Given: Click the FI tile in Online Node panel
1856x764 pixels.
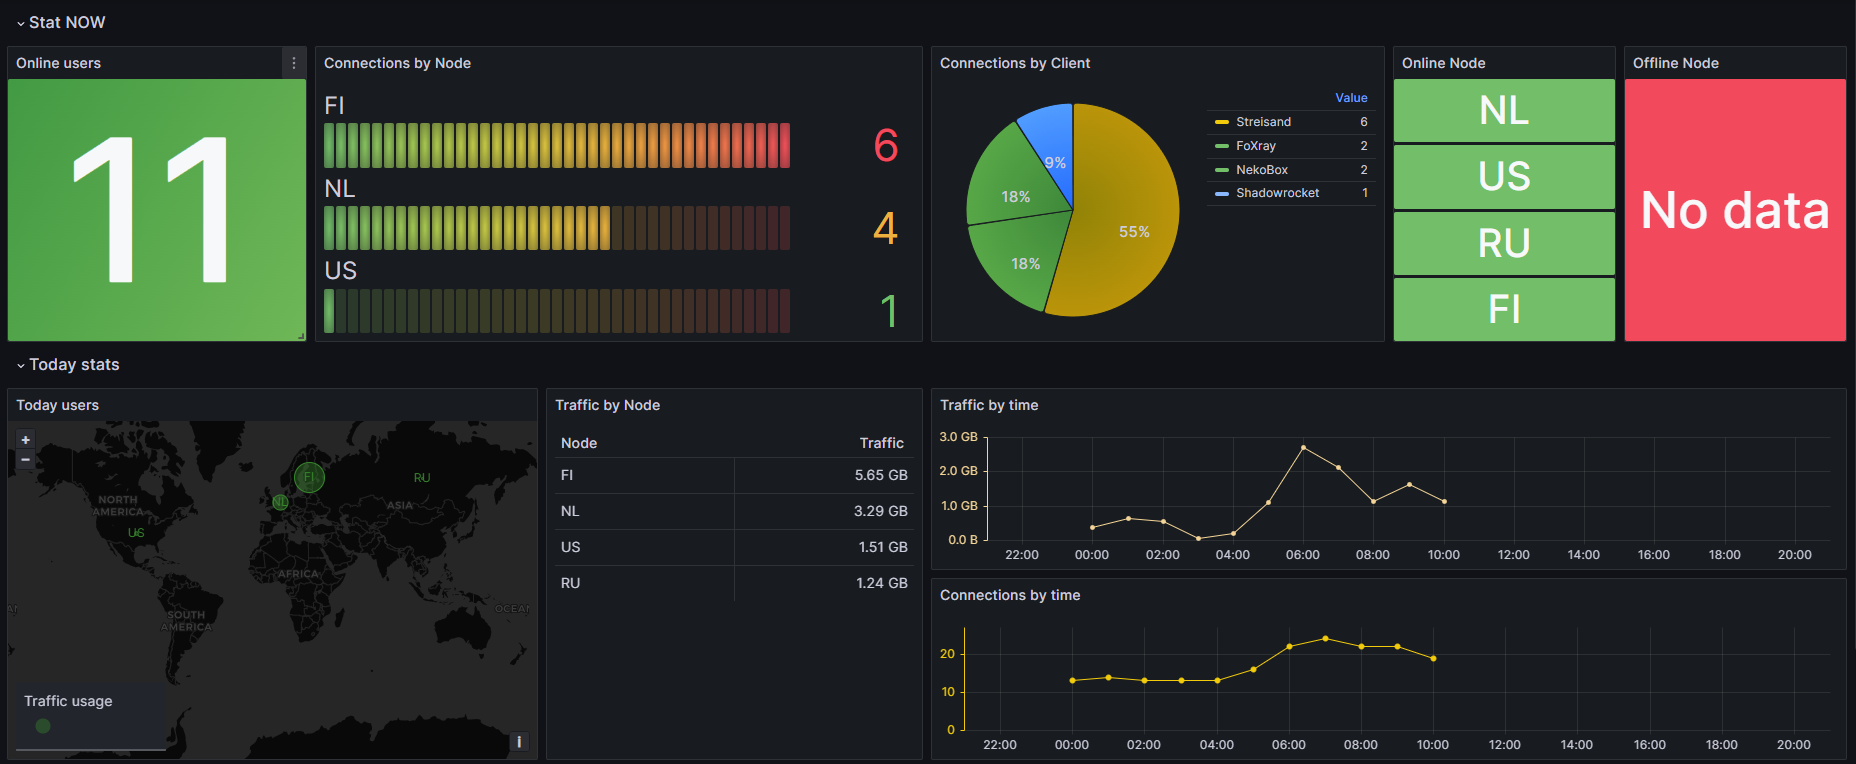Looking at the screenshot, I should coord(1504,309).
